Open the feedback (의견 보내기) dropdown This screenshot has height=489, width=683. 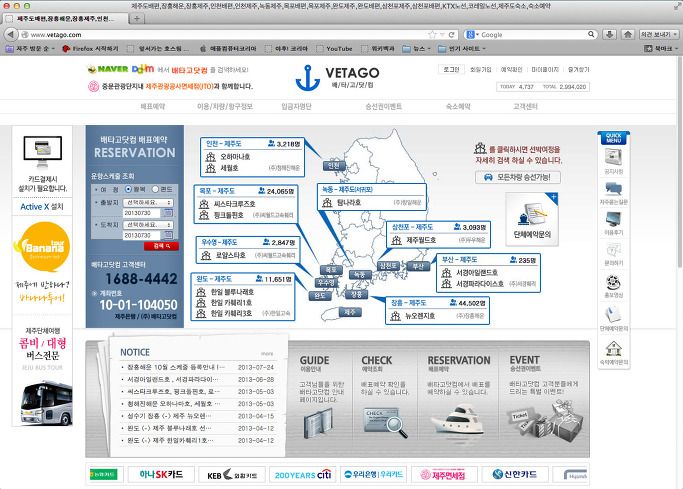[659, 34]
